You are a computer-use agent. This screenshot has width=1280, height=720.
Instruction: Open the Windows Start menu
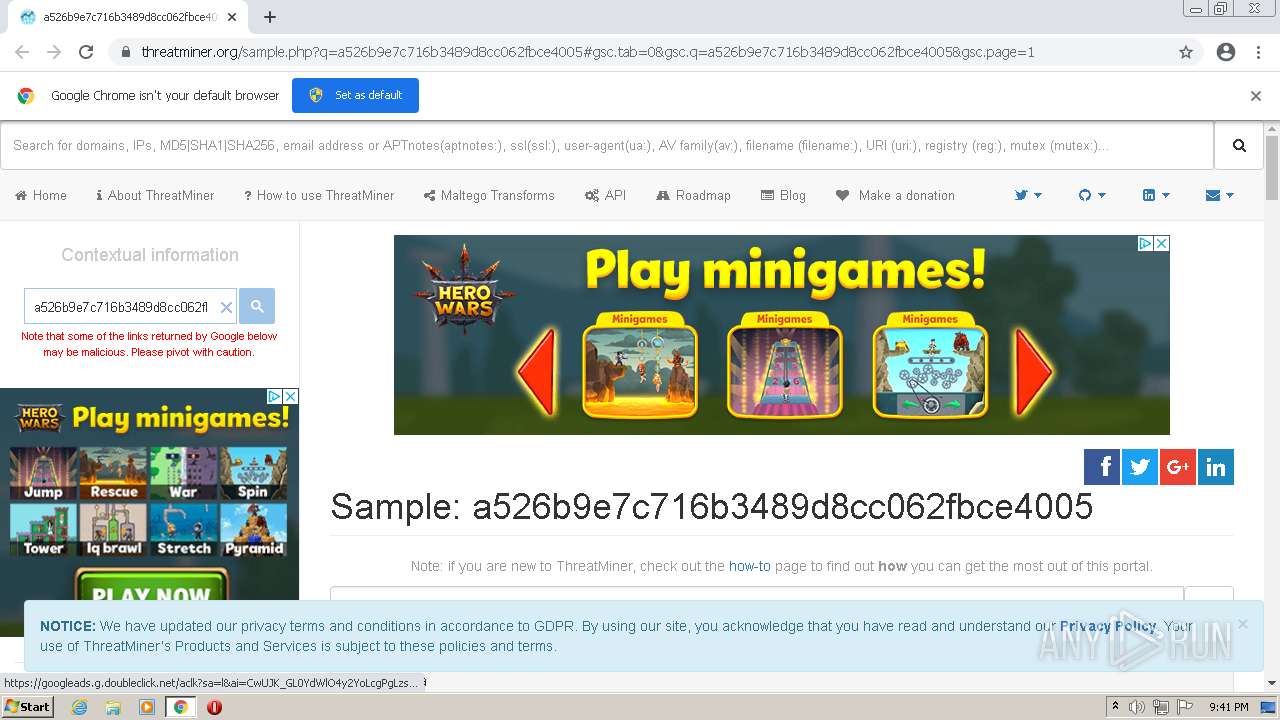tap(28, 707)
